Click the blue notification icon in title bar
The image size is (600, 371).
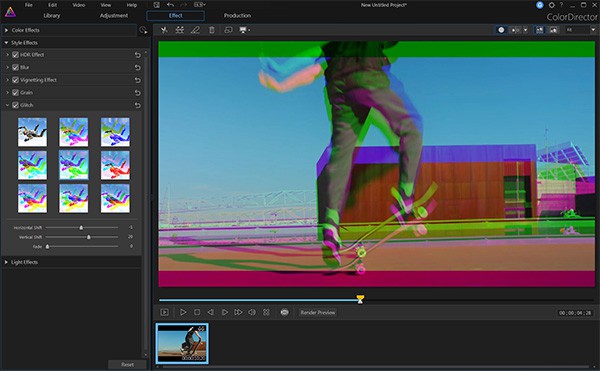(540, 5)
